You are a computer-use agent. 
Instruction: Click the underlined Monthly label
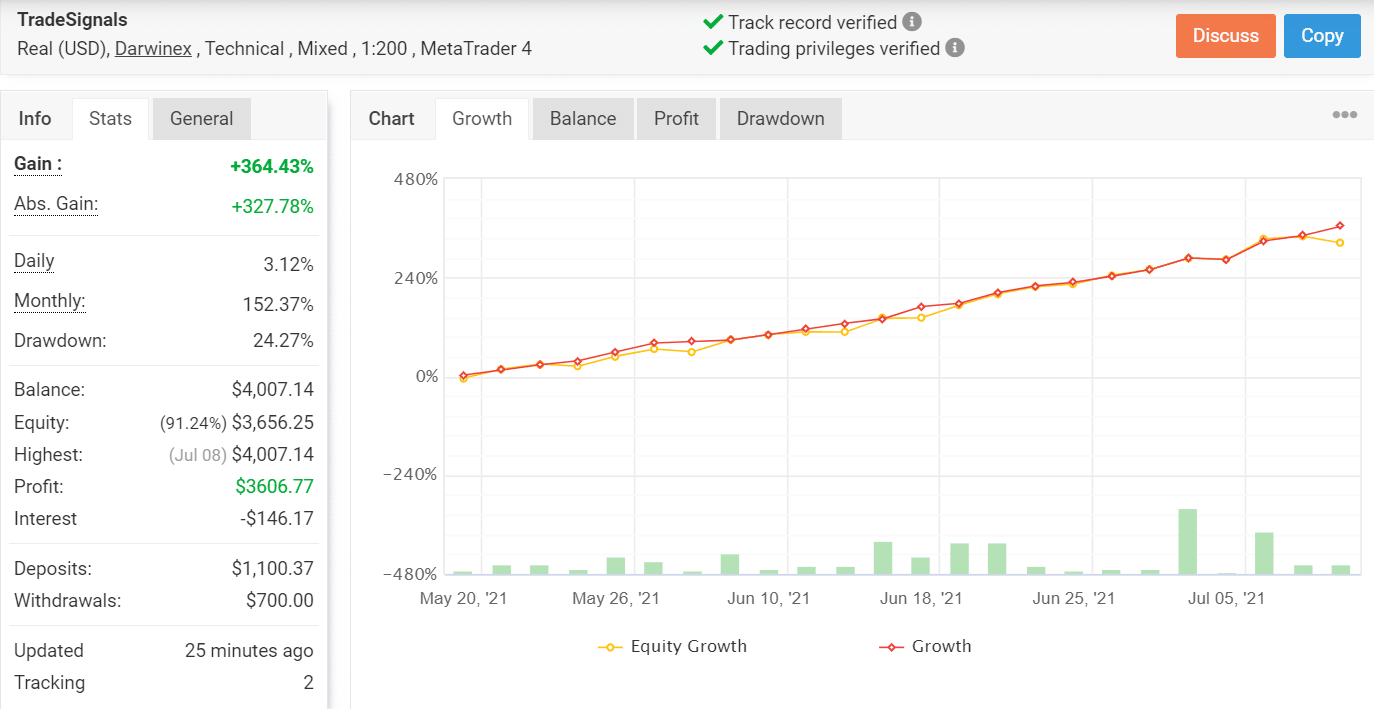(x=49, y=301)
